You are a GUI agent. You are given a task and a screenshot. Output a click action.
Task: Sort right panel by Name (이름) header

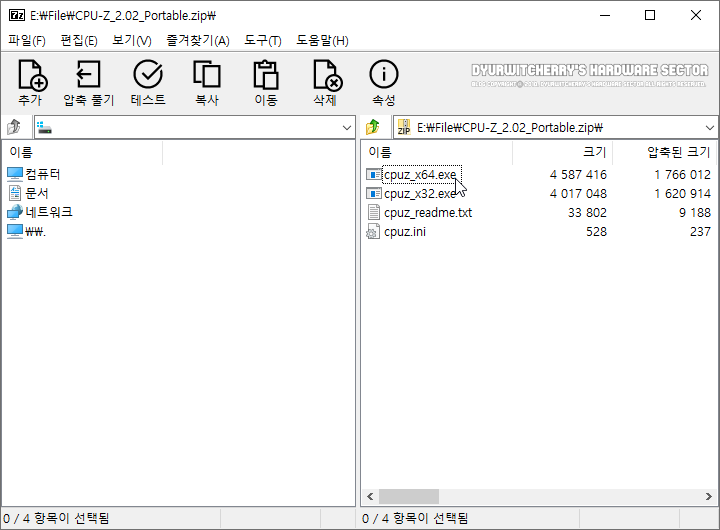(x=437, y=152)
